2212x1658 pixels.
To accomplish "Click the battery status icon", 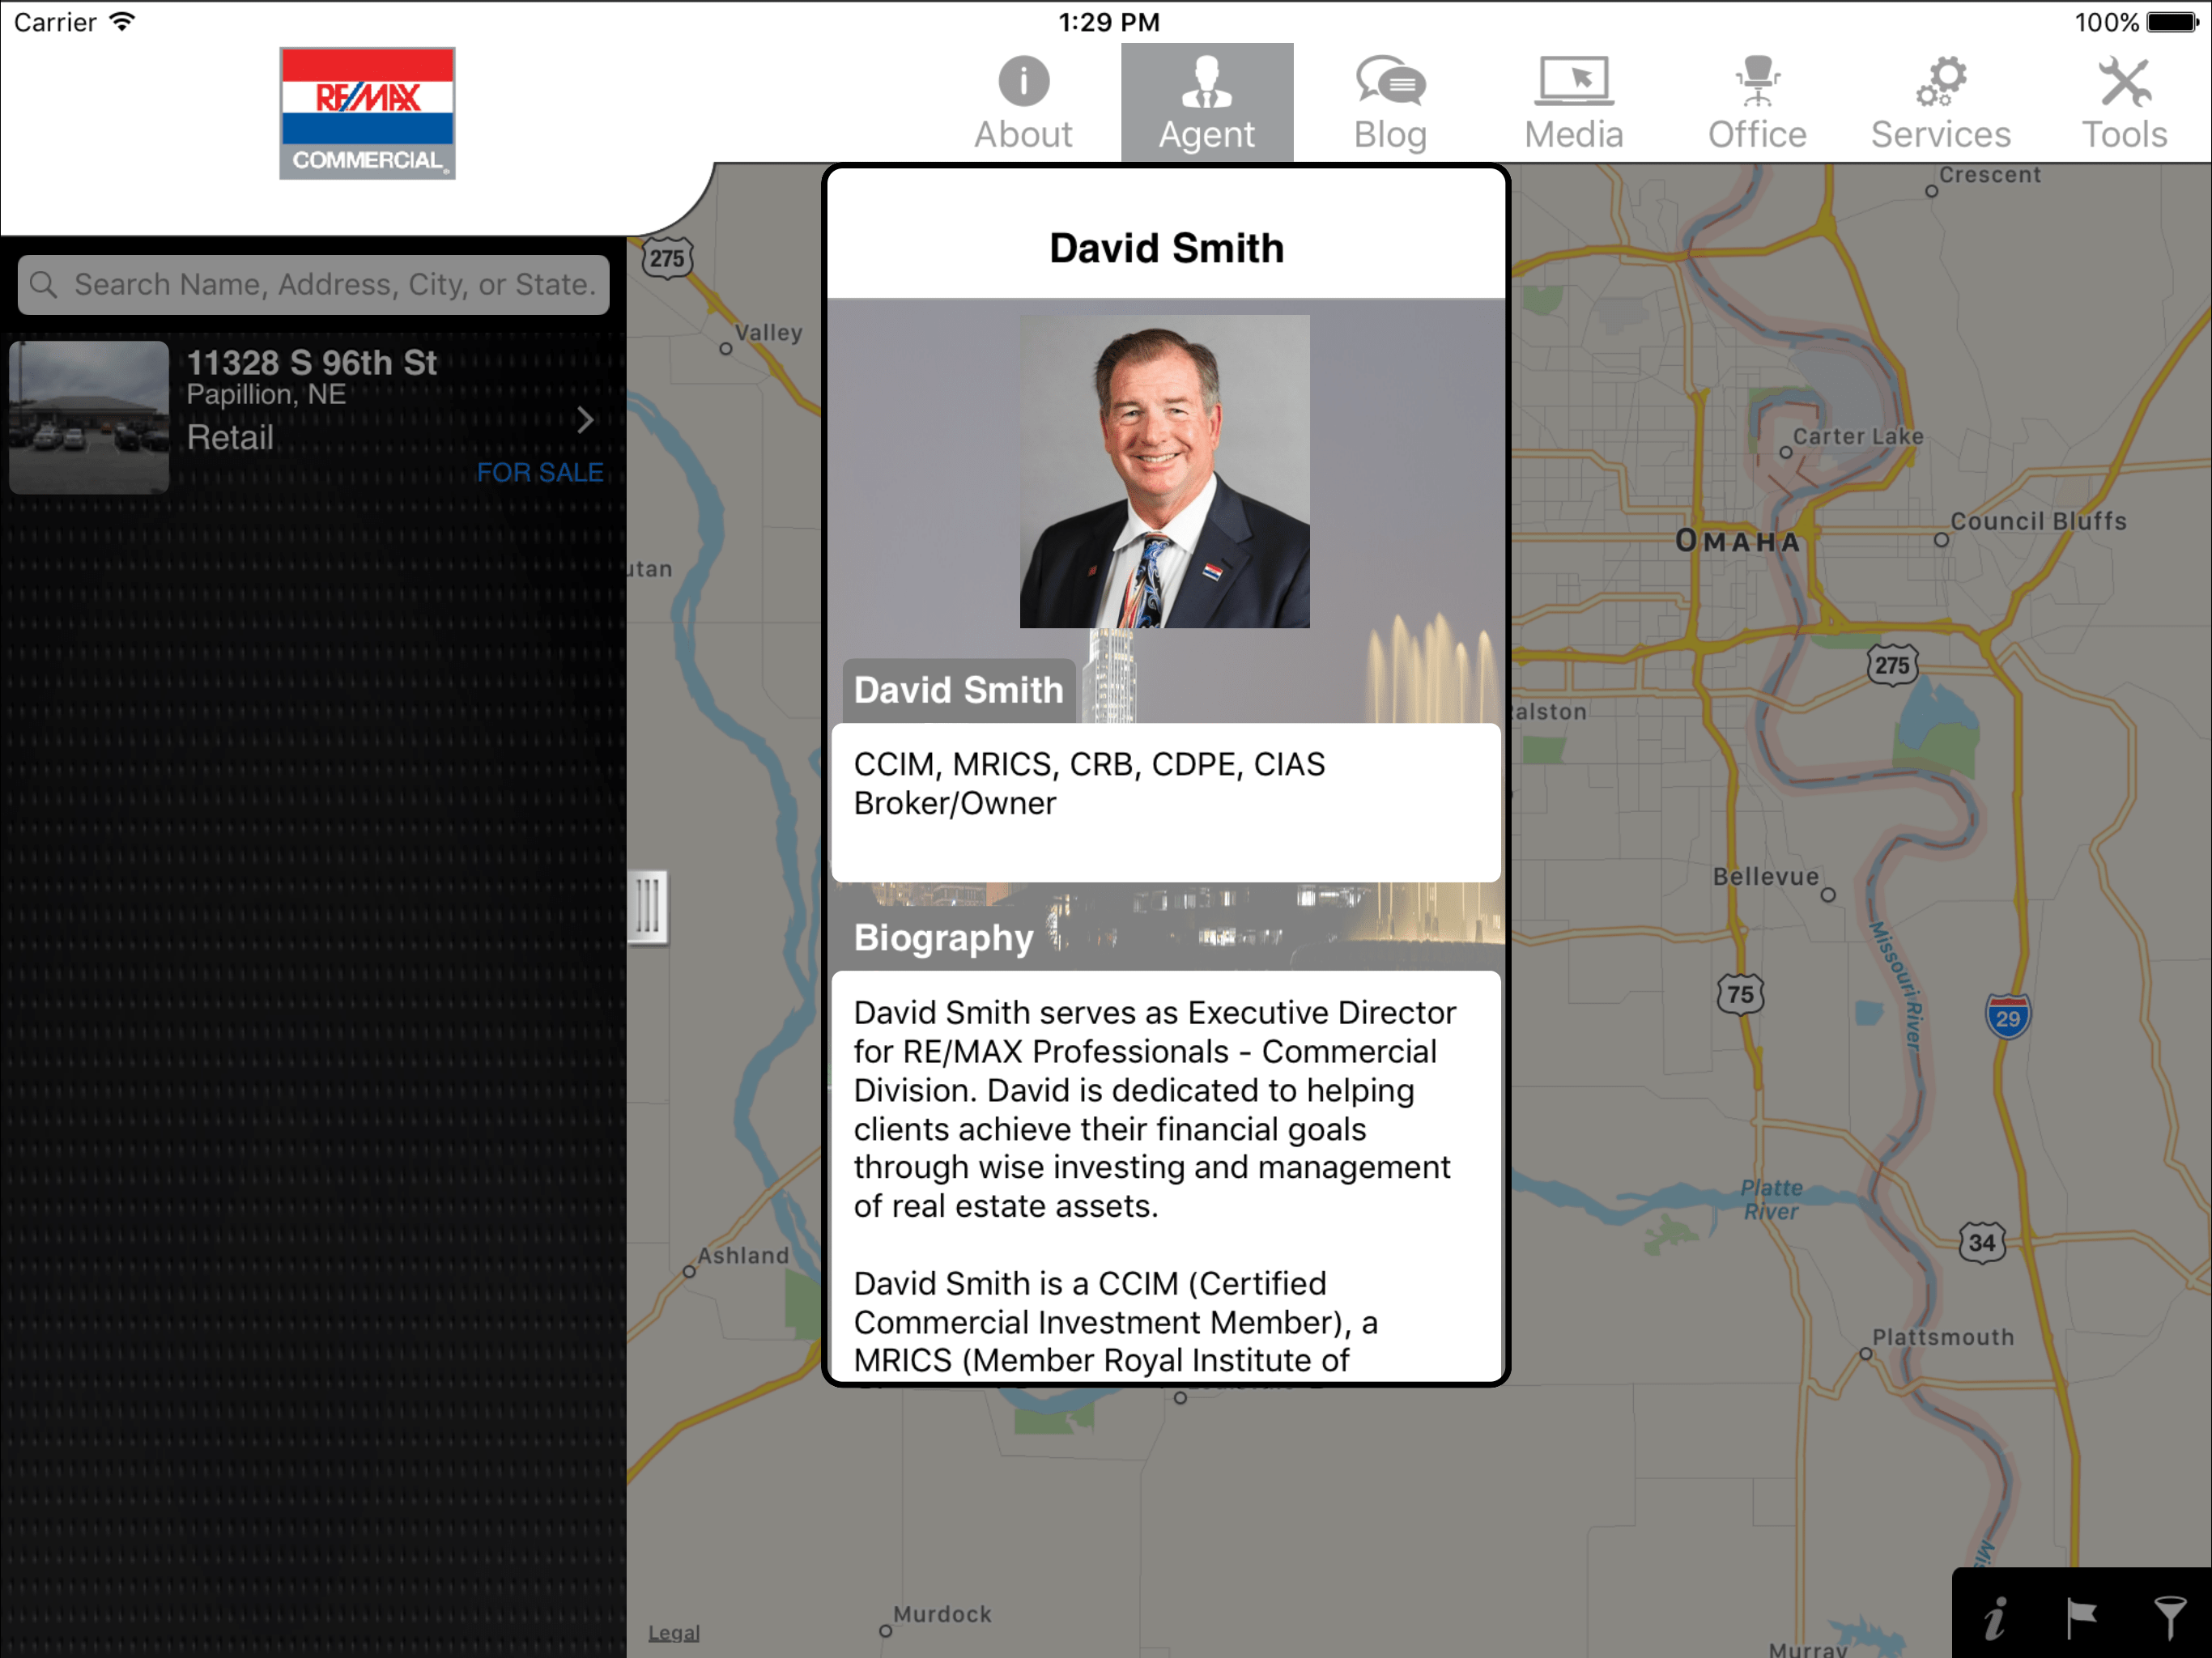I will [2172, 22].
